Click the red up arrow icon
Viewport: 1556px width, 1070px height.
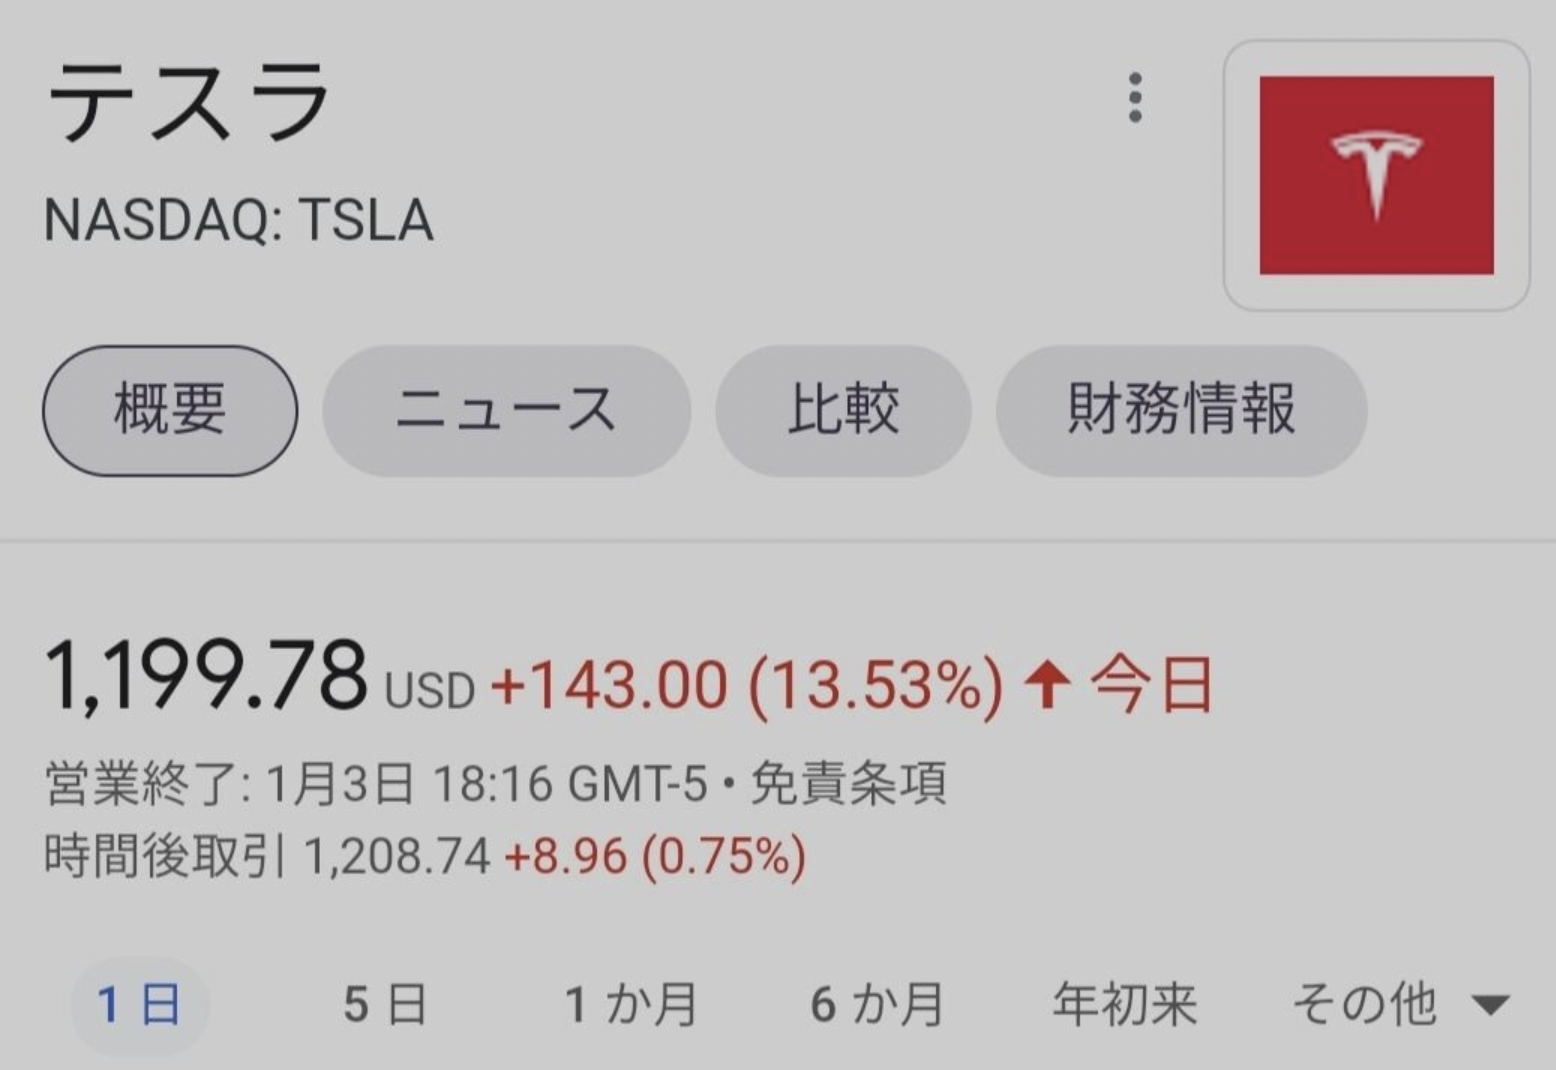click(x=1047, y=685)
